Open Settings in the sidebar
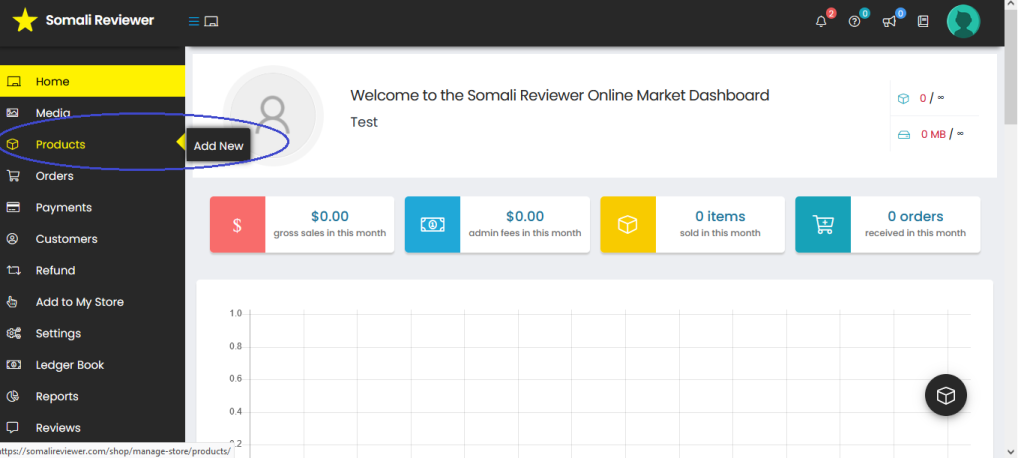The image size is (1024, 458). coord(92,333)
